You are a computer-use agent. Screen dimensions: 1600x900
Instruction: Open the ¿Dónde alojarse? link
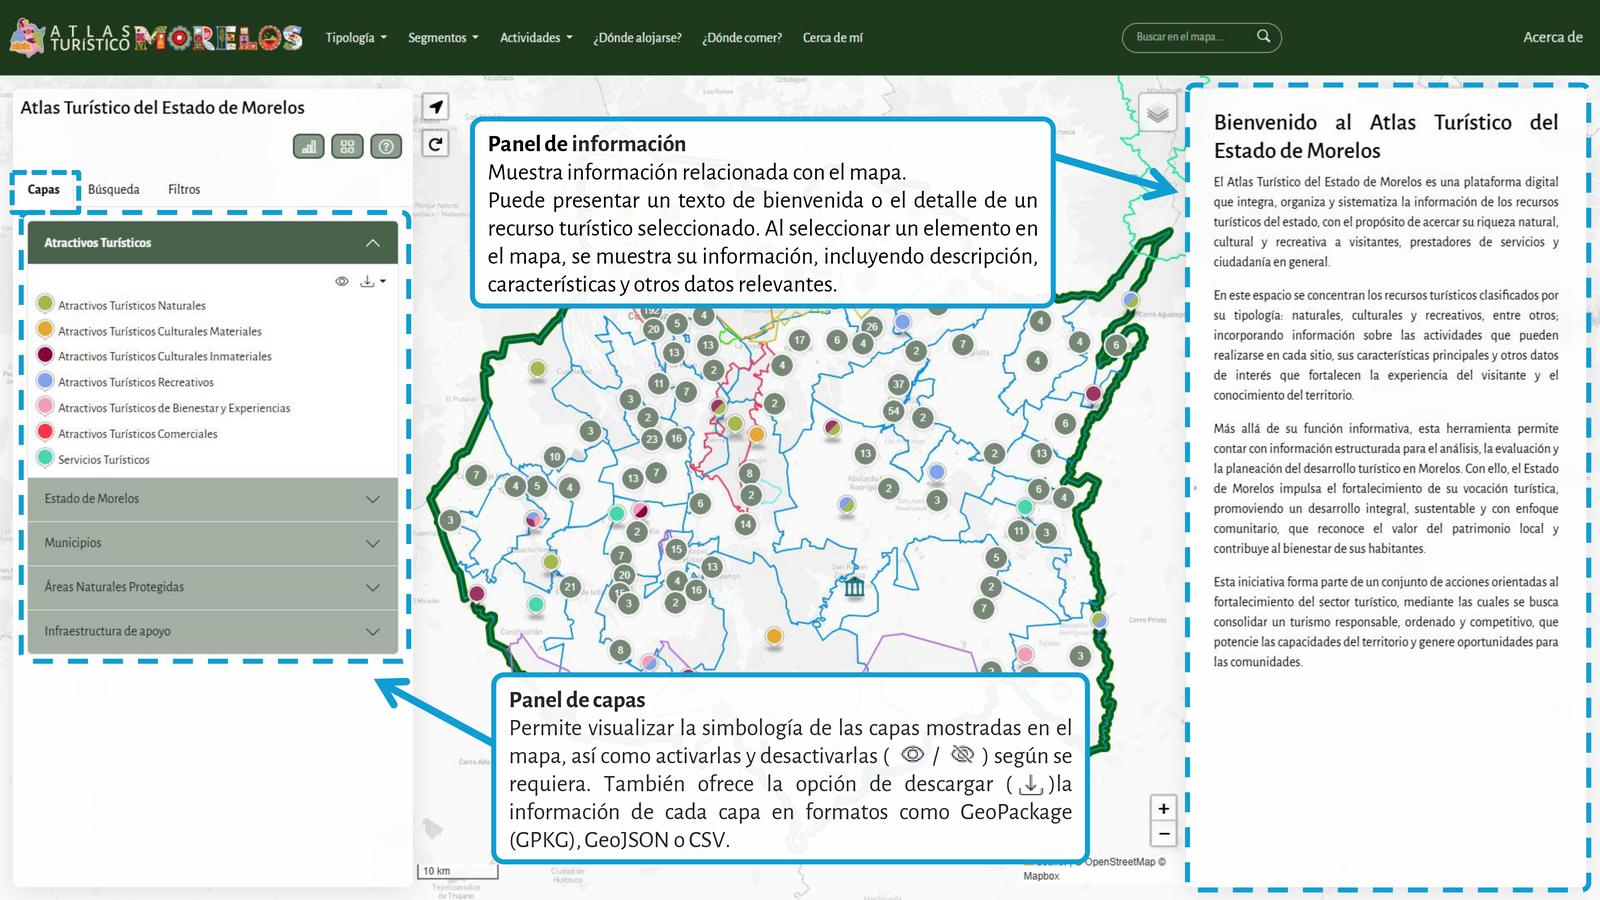click(x=637, y=38)
